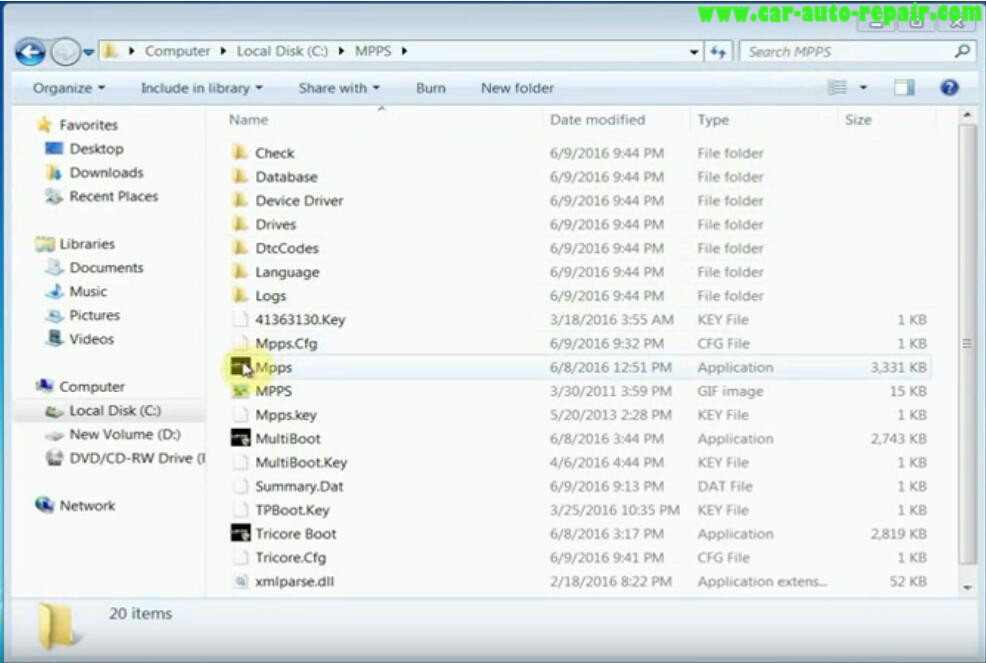This screenshot has height=663, width=986.
Task: Open the address bar history dropdown
Action: (x=694, y=52)
